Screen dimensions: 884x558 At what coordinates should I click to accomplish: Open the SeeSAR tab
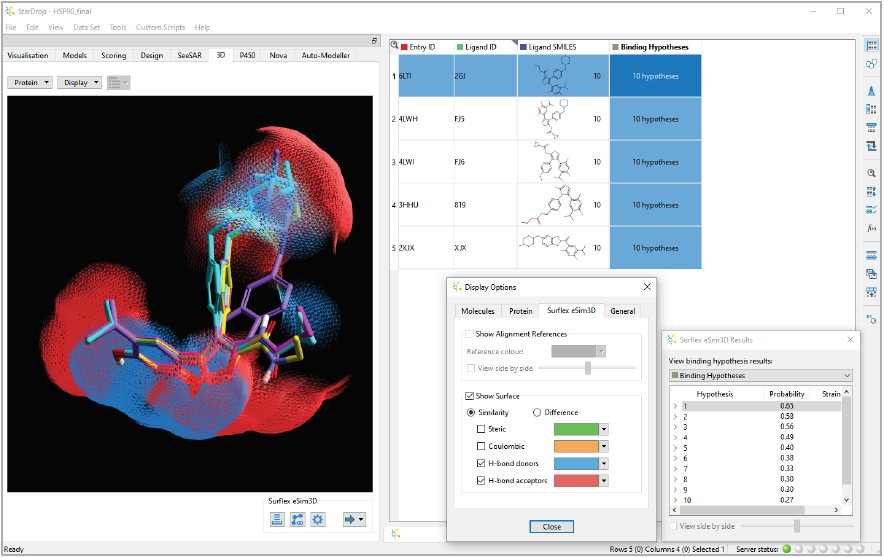pos(189,55)
